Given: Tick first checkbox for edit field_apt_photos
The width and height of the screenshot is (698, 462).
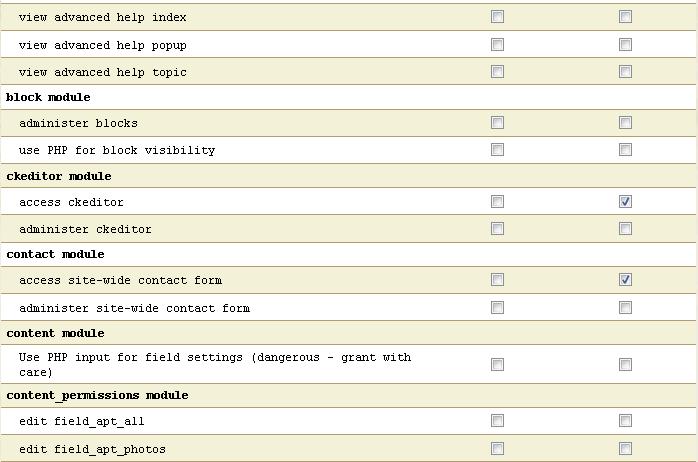Looking at the screenshot, I should [x=497, y=449].
